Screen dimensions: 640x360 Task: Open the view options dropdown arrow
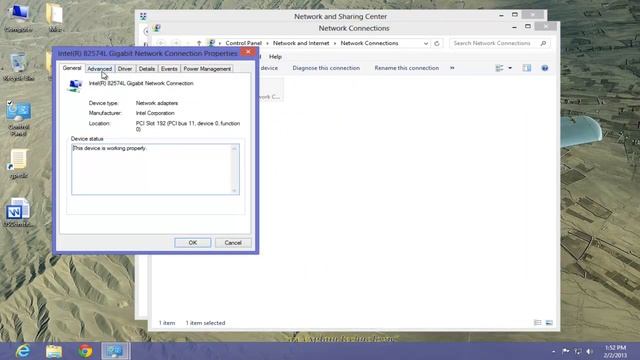(x=510, y=68)
